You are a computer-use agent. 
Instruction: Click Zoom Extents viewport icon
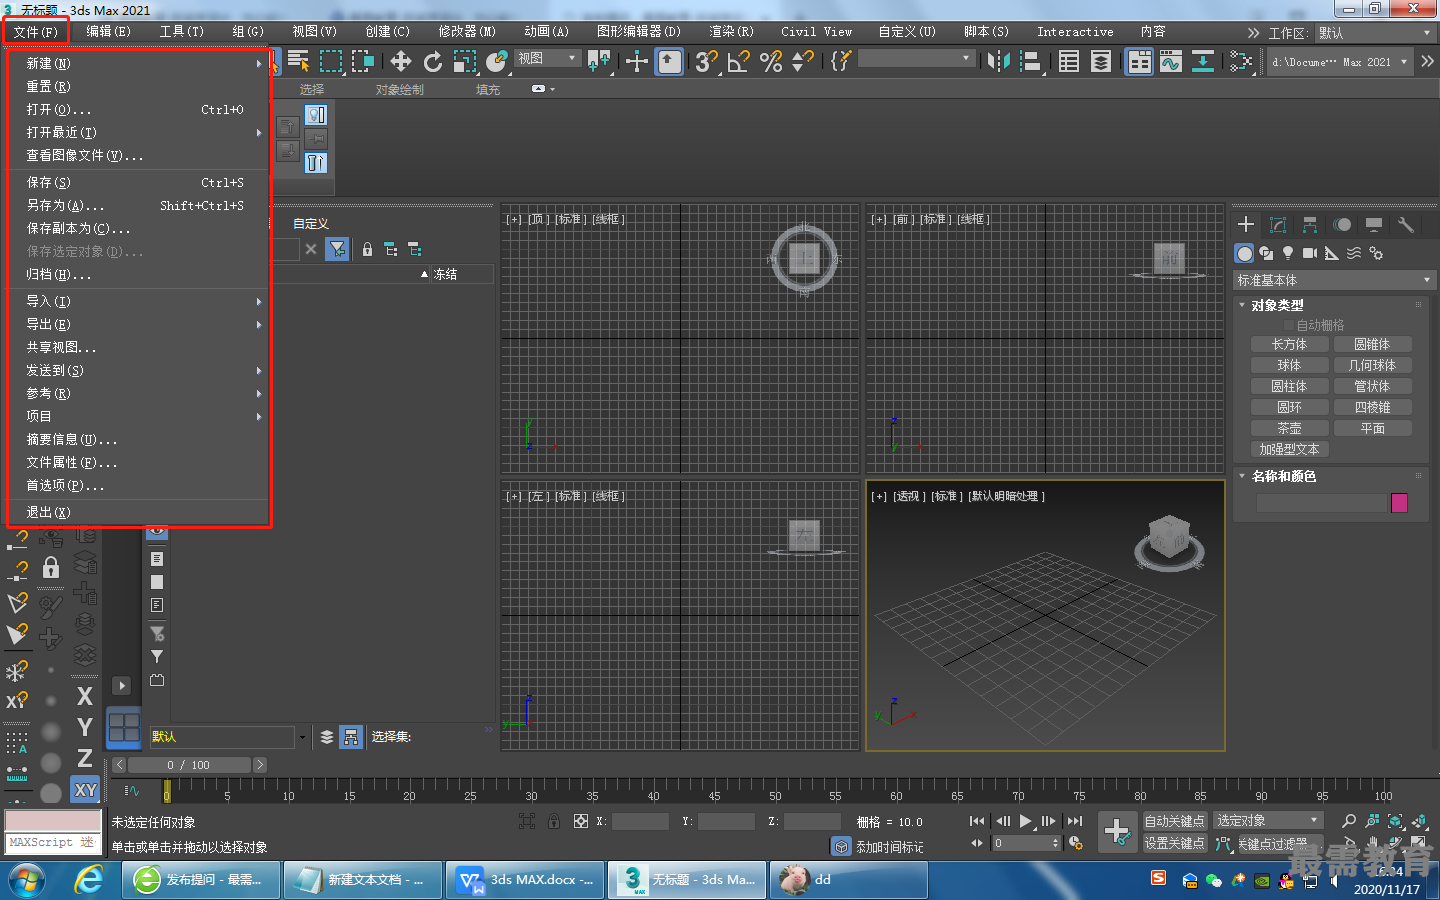[1396, 821]
